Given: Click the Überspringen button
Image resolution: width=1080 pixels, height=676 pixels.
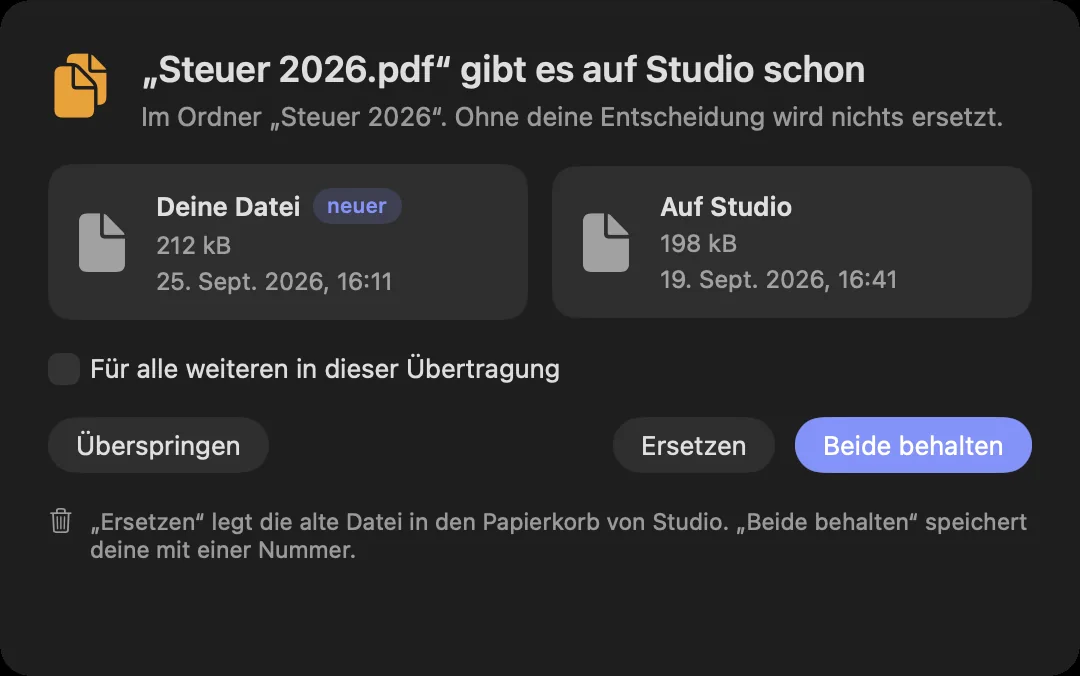Looking at the screenshot, I should [158, 445].
